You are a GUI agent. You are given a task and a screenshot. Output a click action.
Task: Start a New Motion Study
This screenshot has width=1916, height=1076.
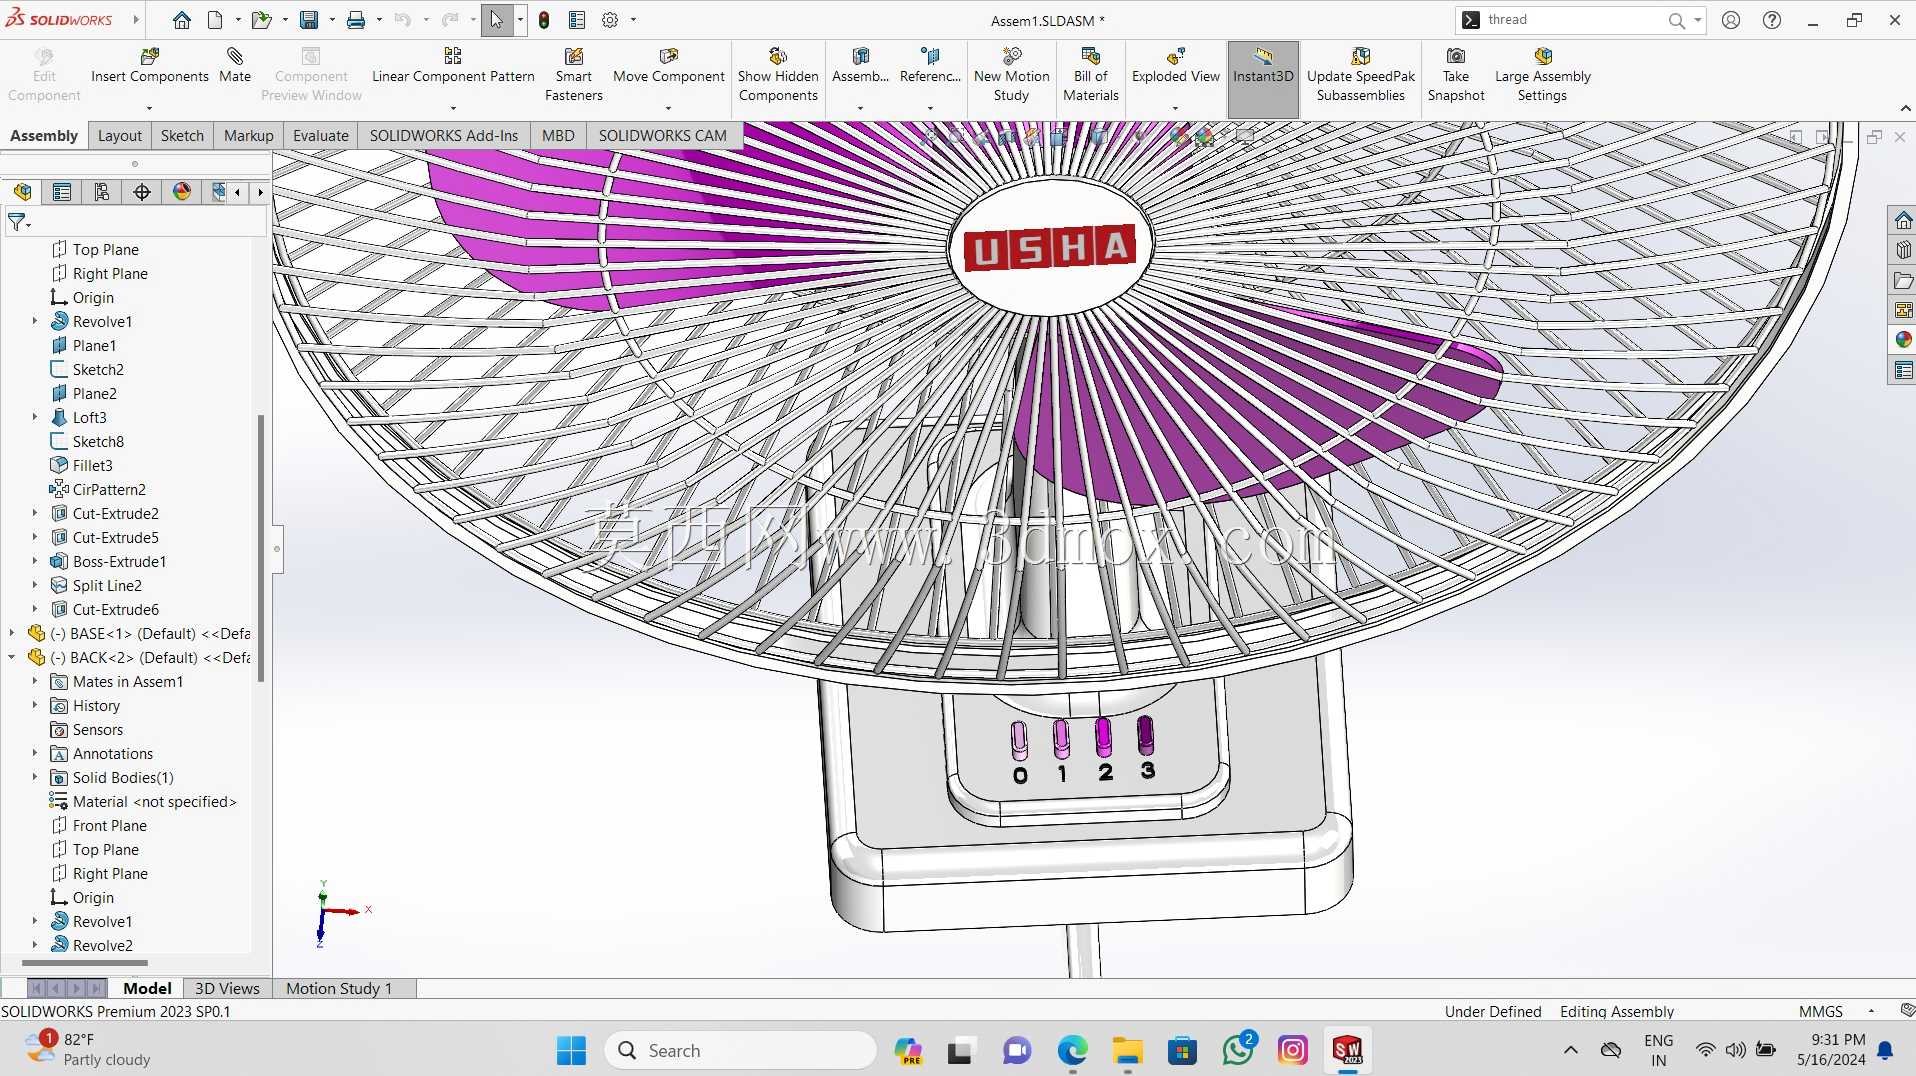coord(1012,75)
